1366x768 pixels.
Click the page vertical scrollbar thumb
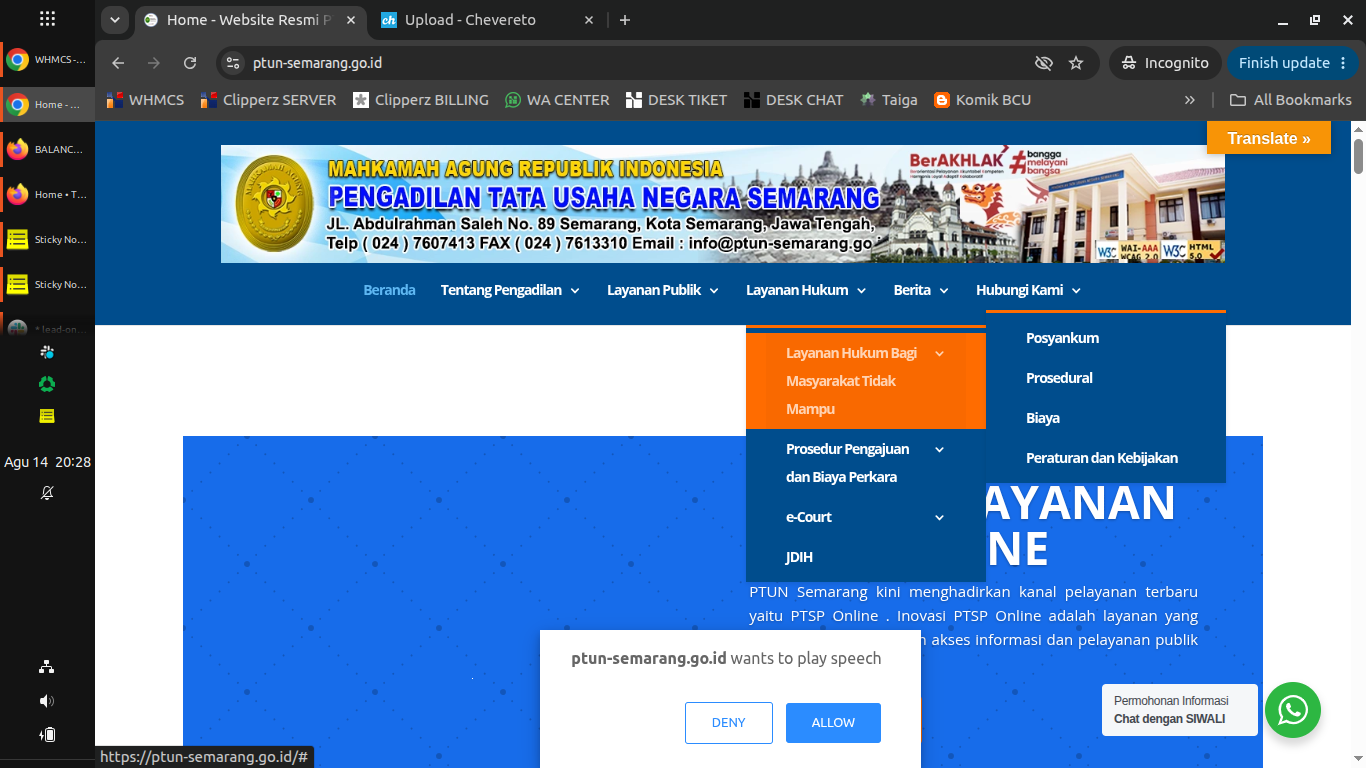[x=1358, y=156]
